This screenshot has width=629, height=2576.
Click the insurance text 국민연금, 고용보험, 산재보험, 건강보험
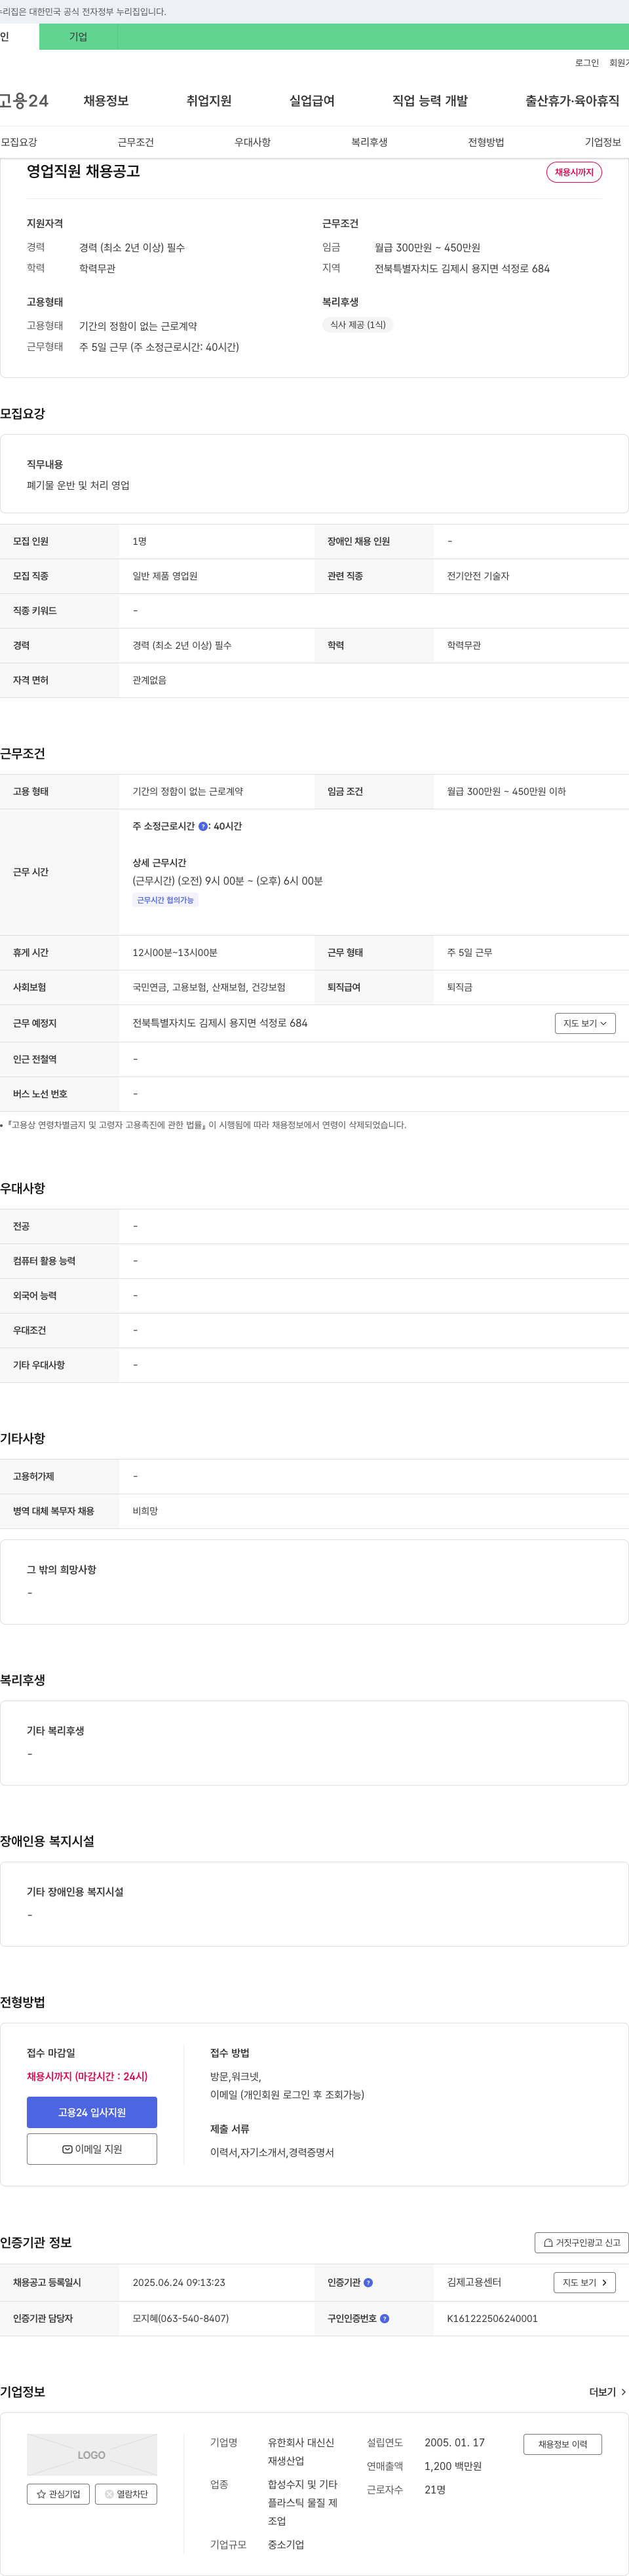209,987
